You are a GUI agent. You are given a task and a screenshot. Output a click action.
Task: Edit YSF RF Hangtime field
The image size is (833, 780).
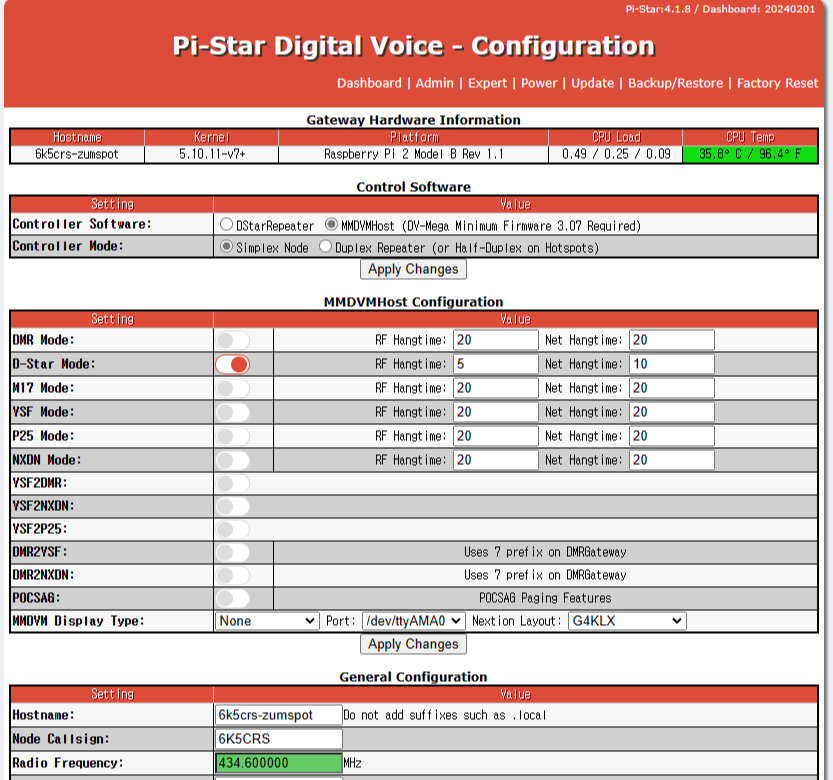(496, 412)
